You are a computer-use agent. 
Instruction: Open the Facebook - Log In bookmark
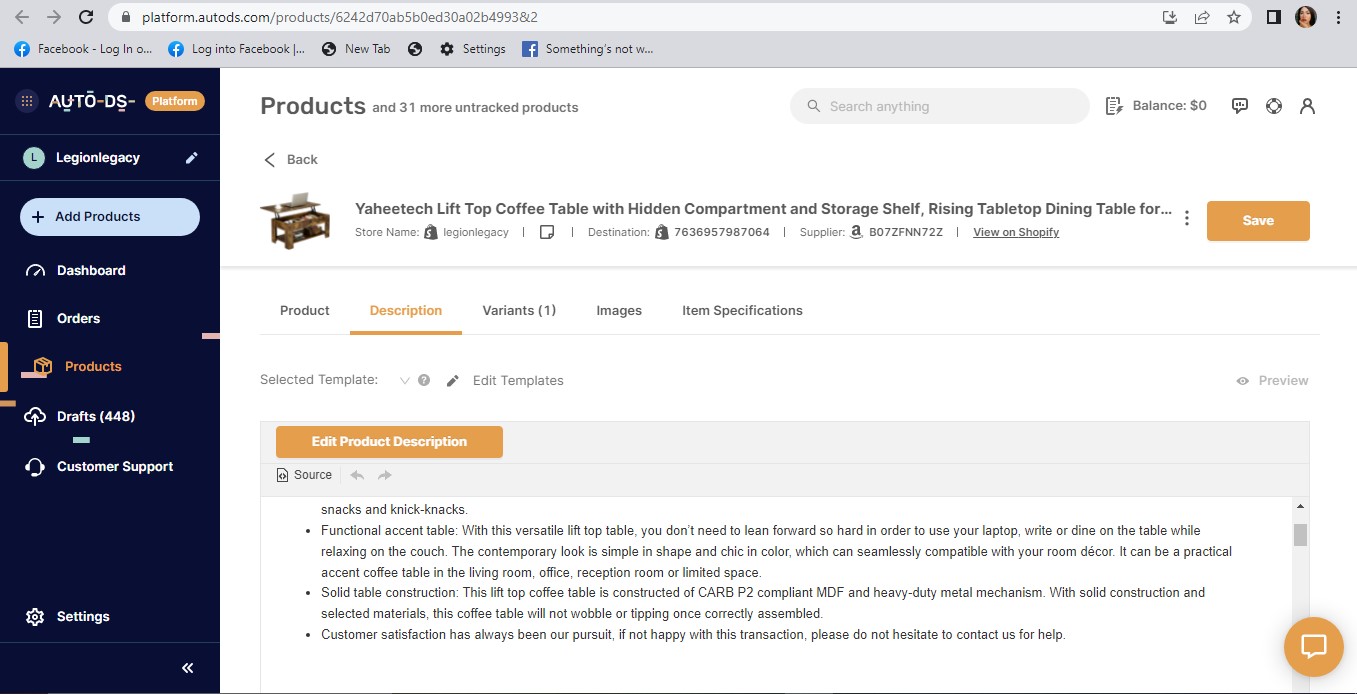pyautogui.click(x=83, y=49)
